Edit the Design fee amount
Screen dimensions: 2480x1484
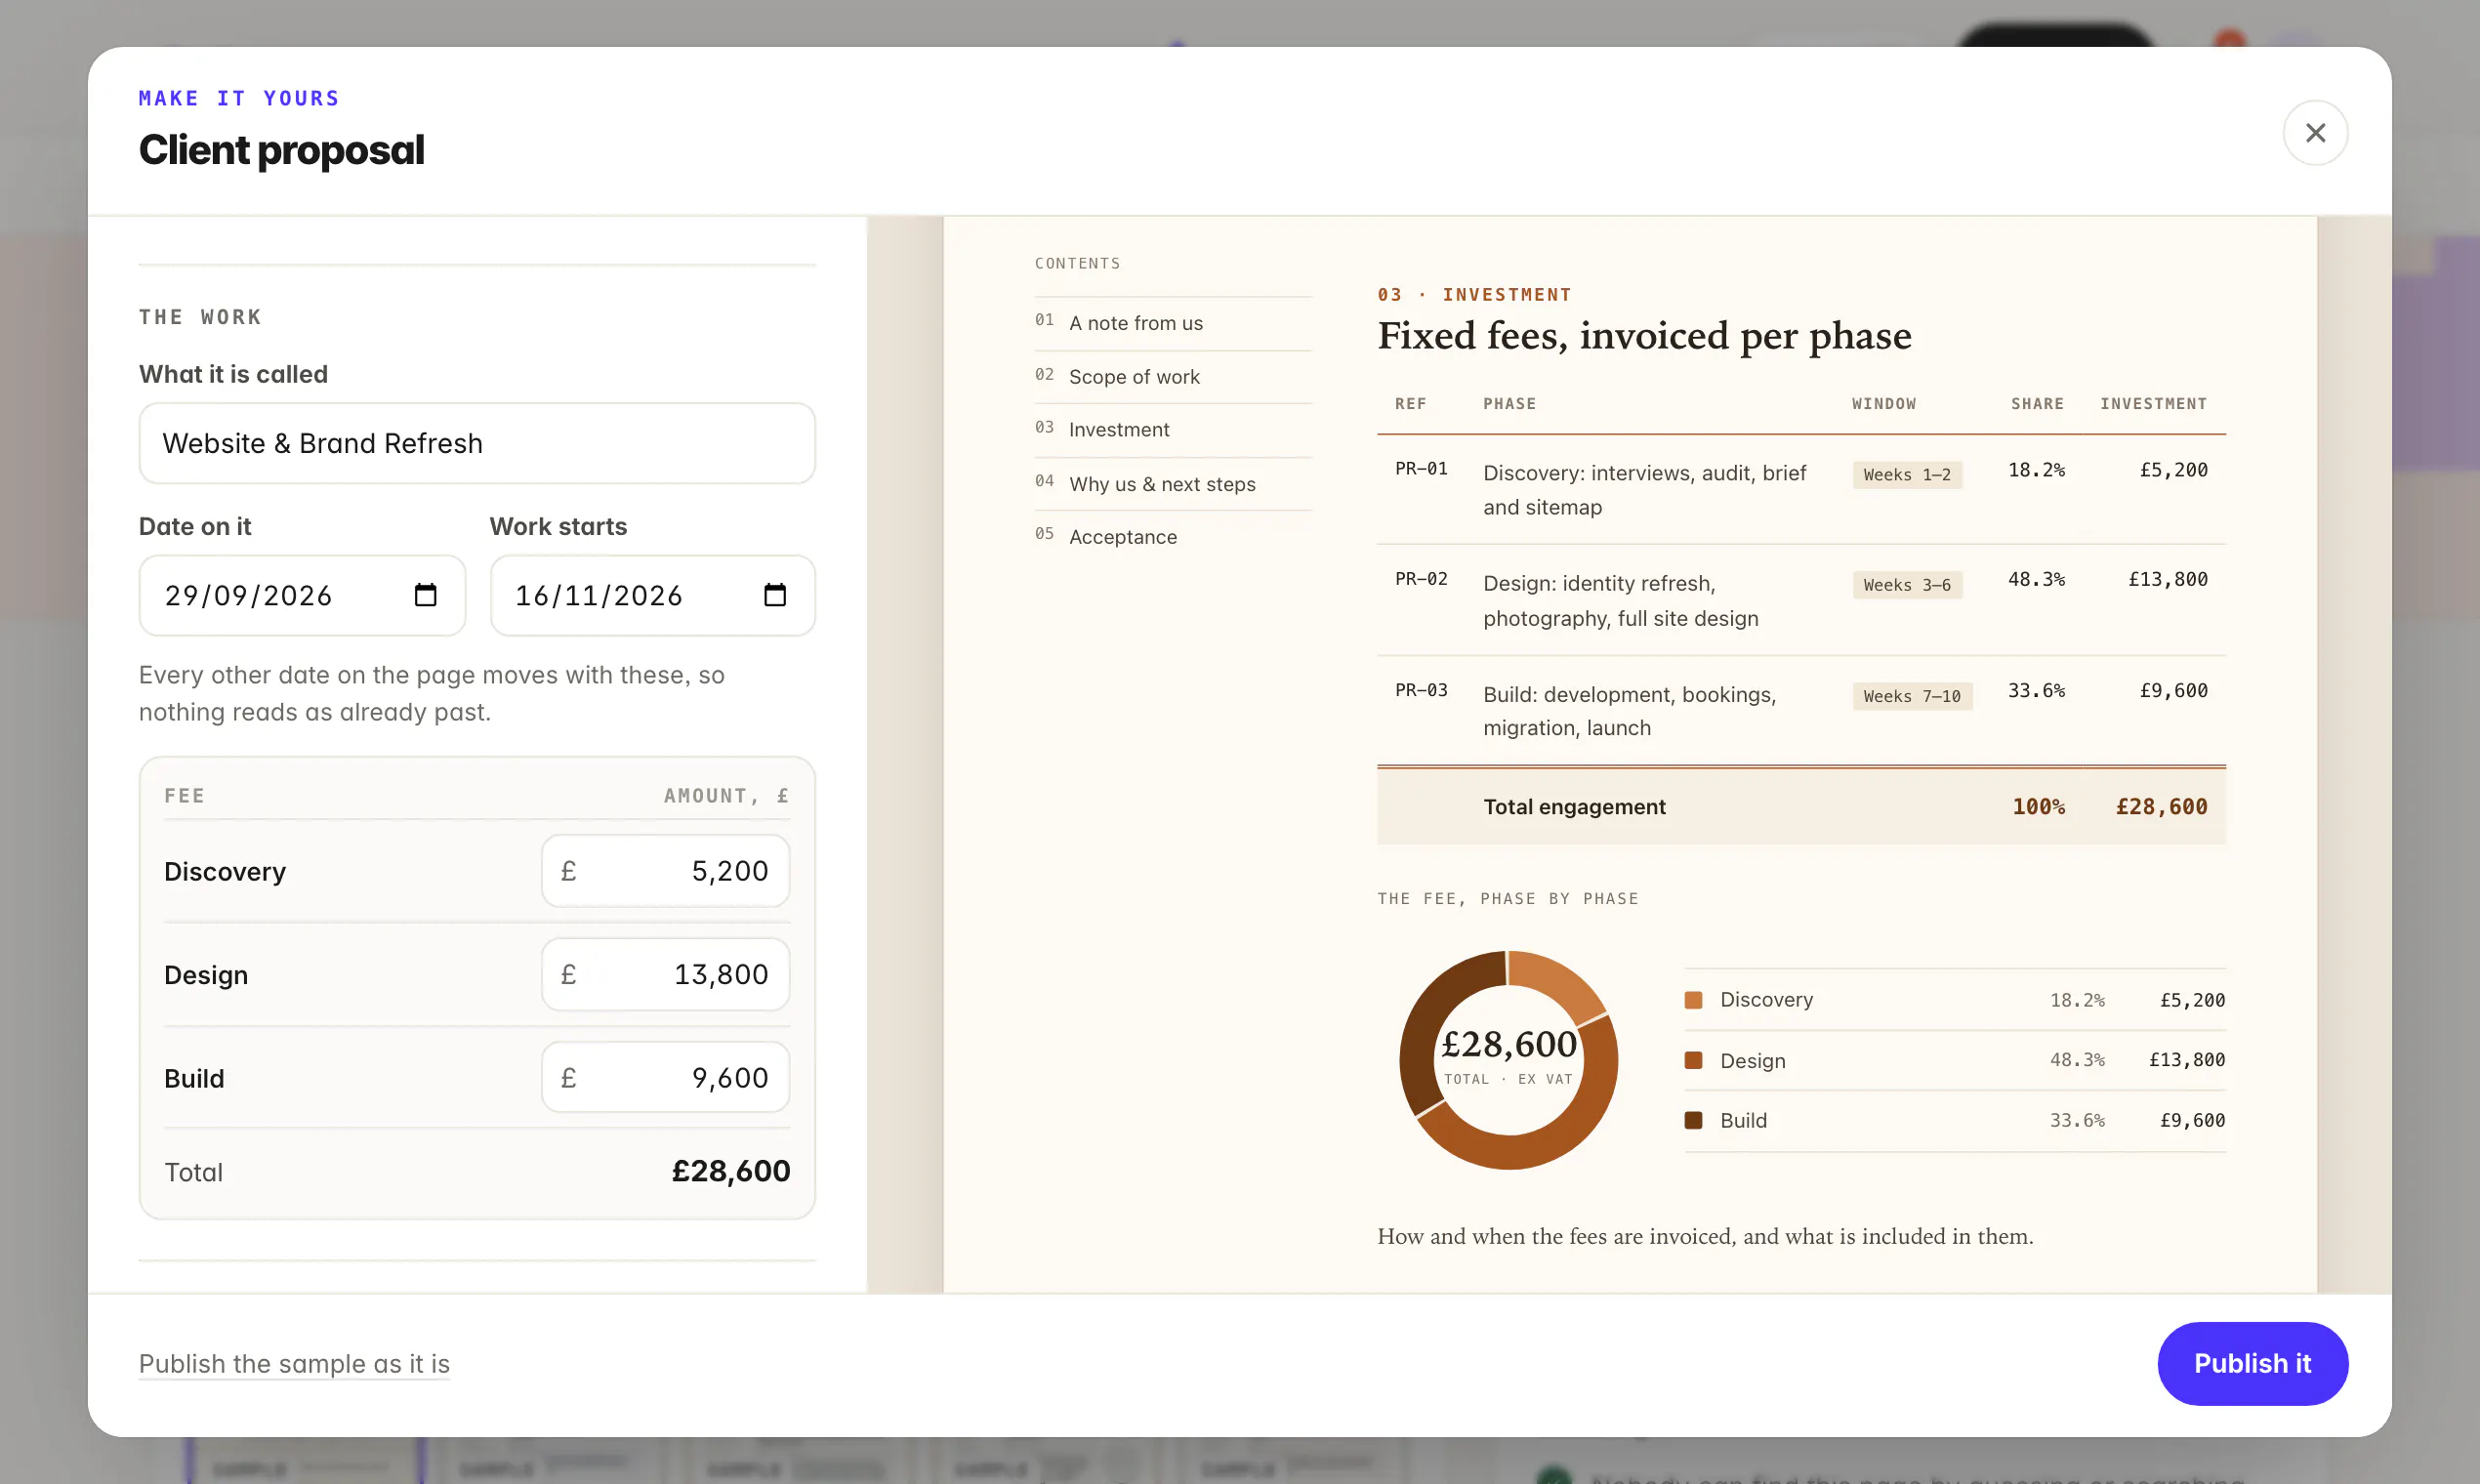coord(665,974)
